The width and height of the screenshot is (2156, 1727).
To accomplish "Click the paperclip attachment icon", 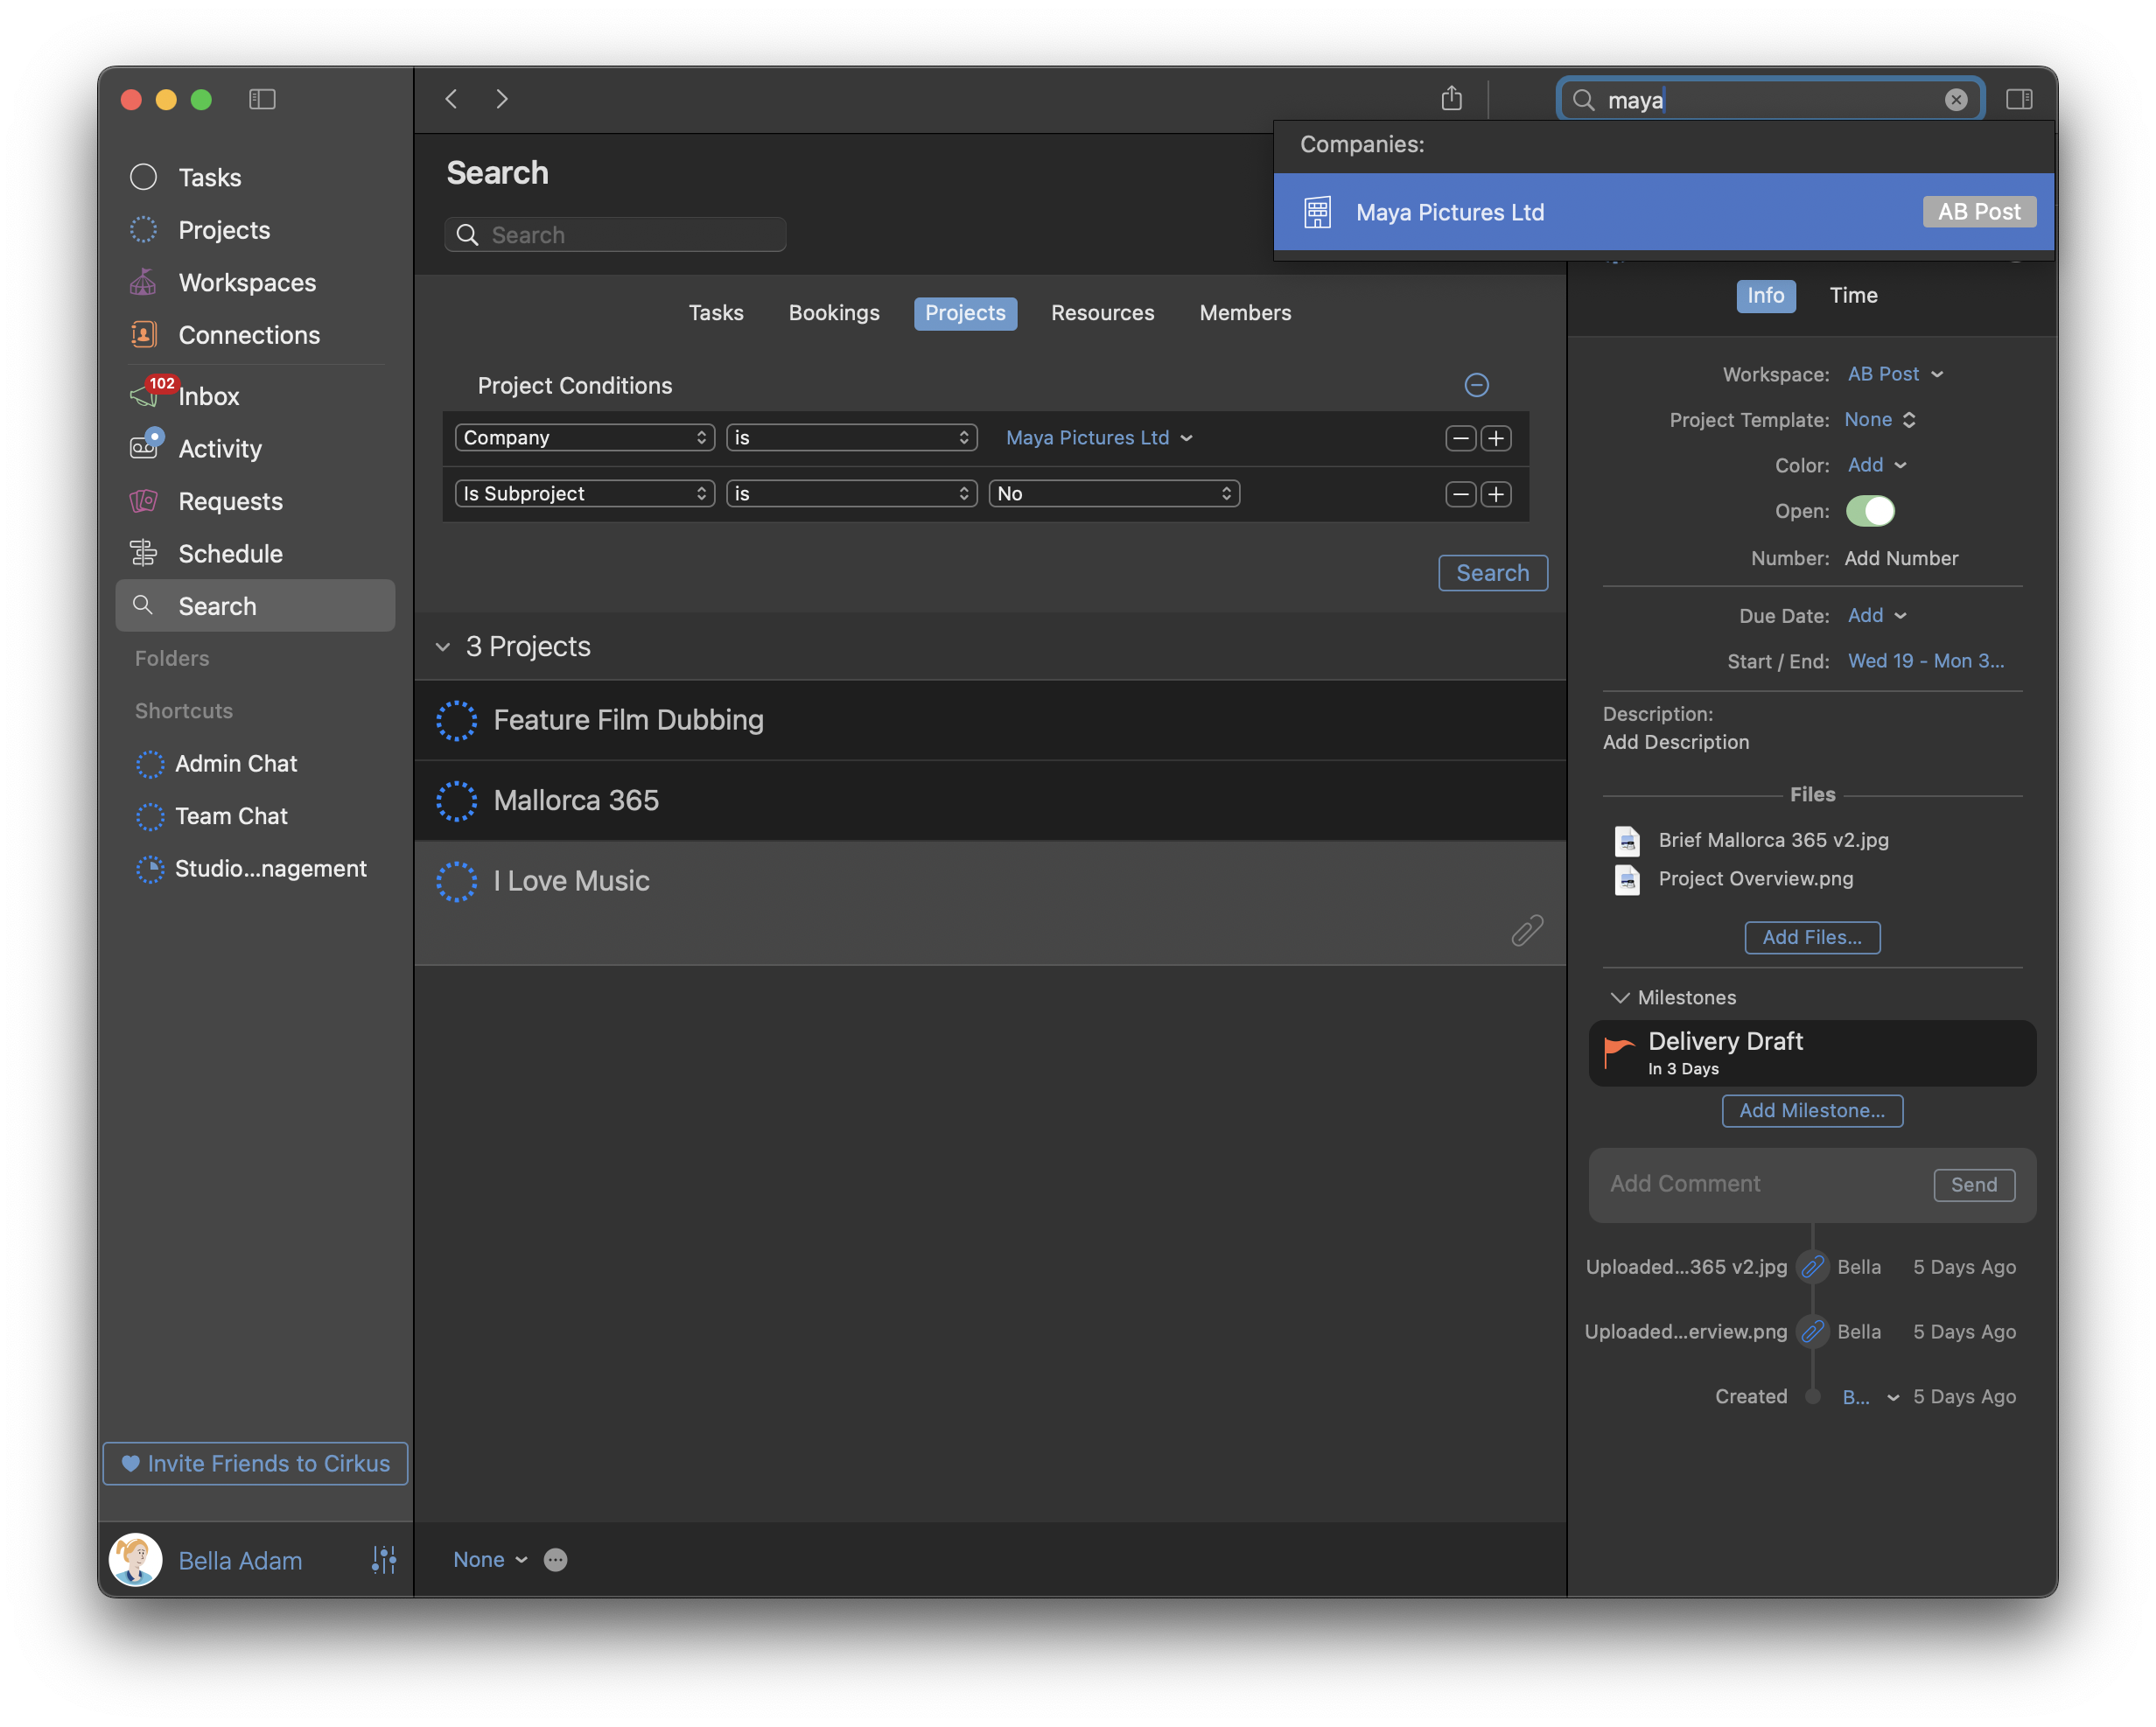I will click(1526, 930).
